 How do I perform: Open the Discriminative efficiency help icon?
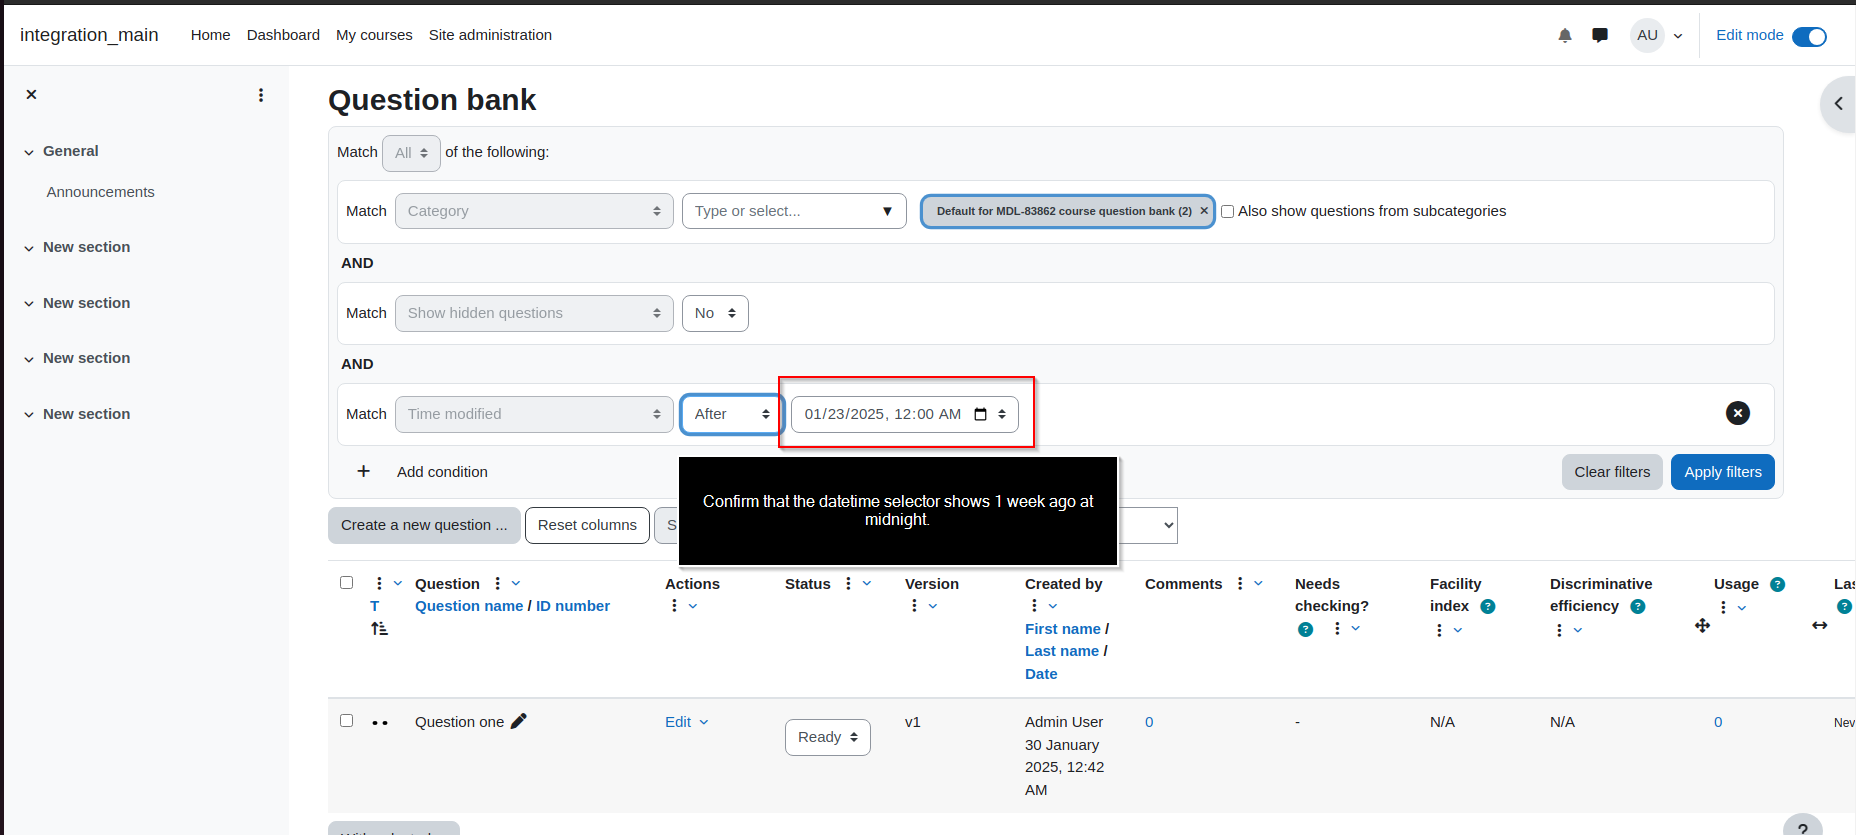click(1637, 606)
